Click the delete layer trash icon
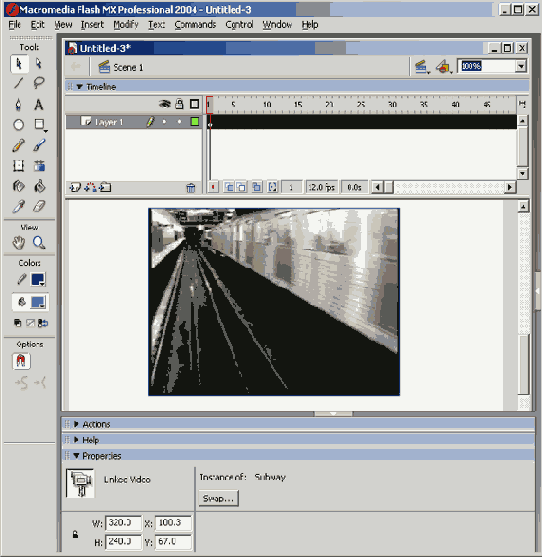Screen dimensions: 542x557 tap(191, 188)
